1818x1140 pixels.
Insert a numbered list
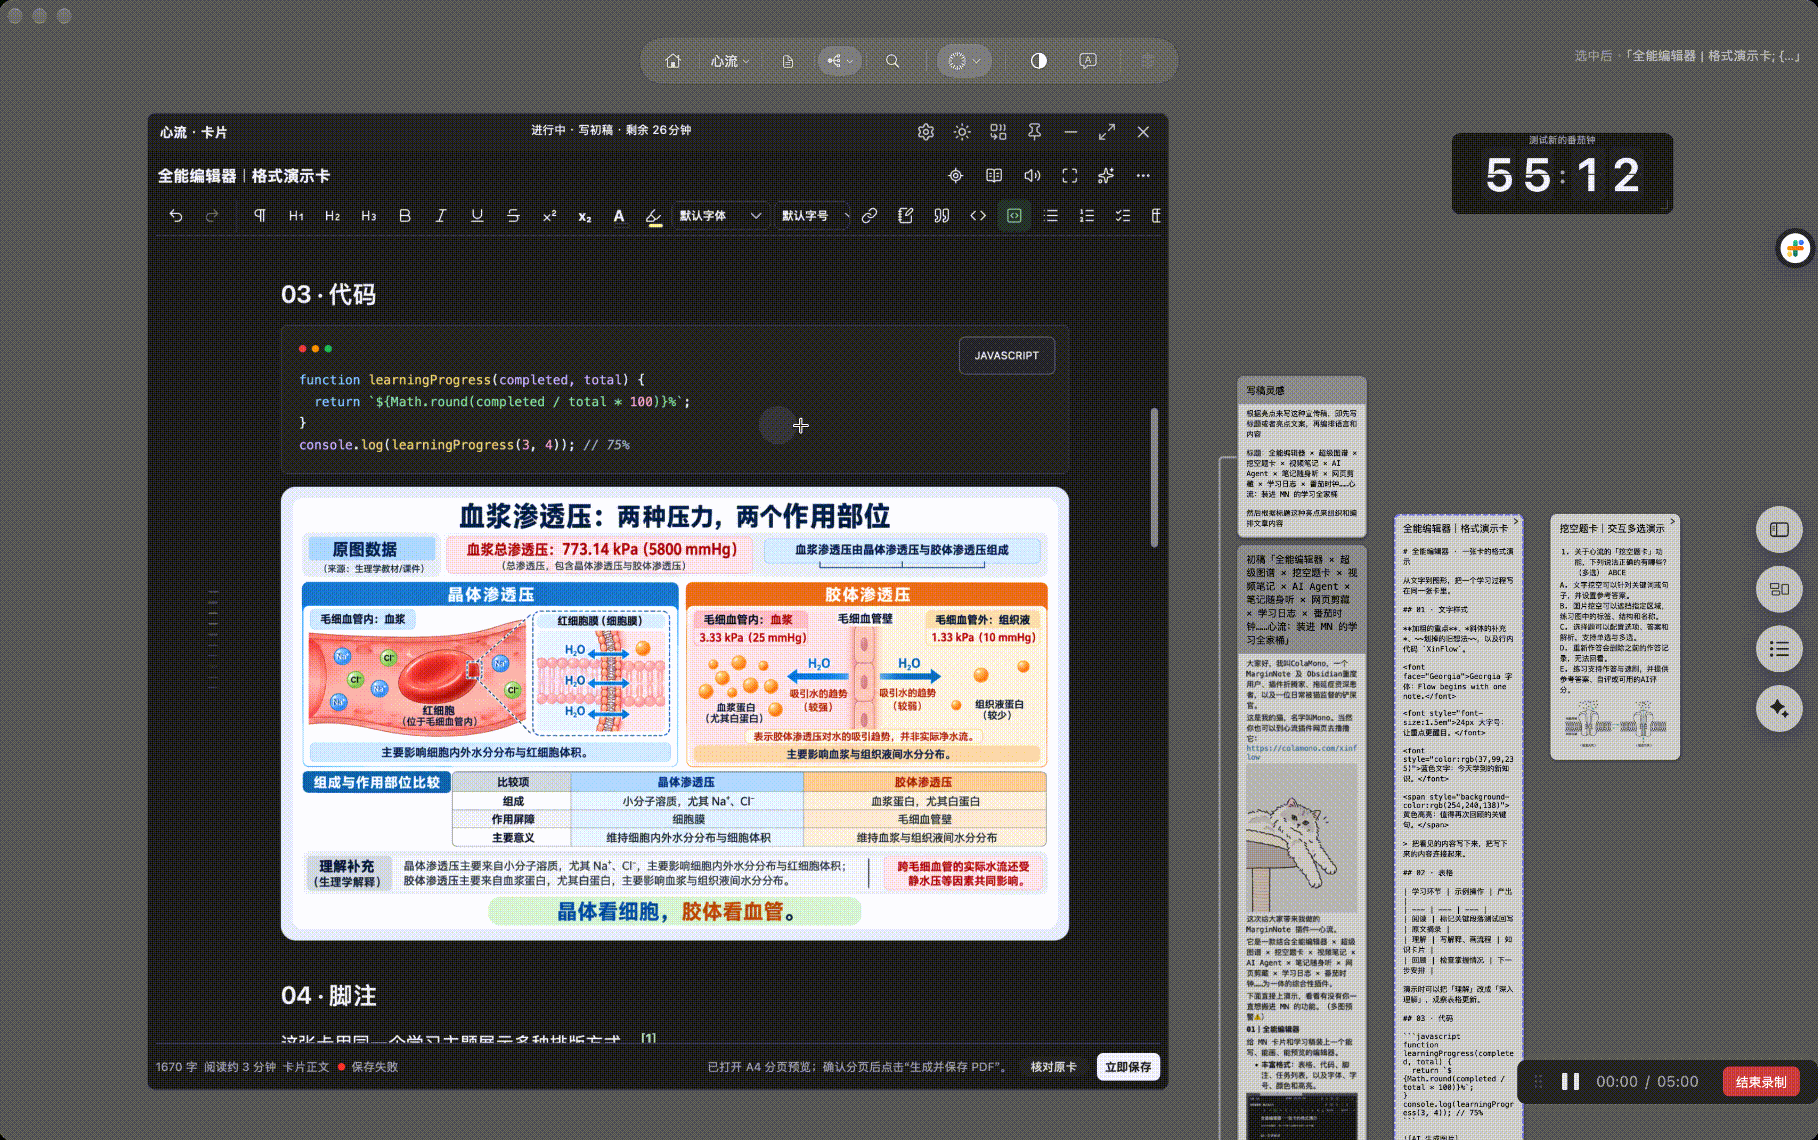(x=1087, y=216)
